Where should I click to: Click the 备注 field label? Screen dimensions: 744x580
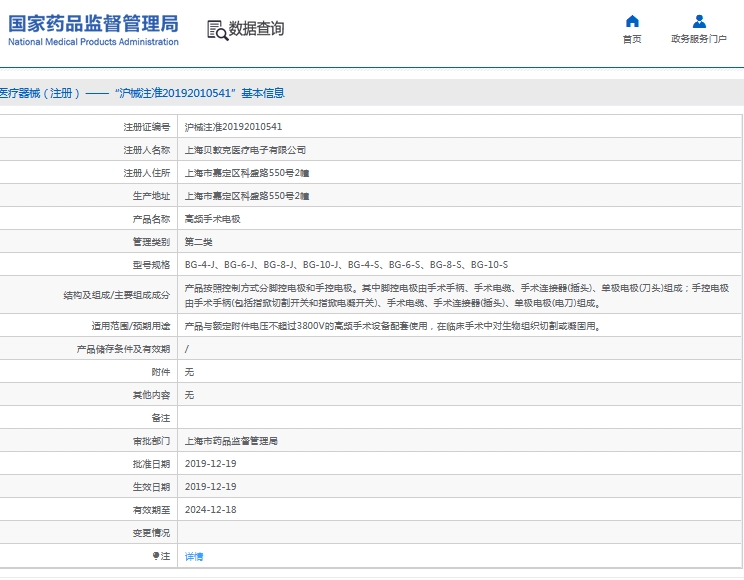tap(161, 418)
